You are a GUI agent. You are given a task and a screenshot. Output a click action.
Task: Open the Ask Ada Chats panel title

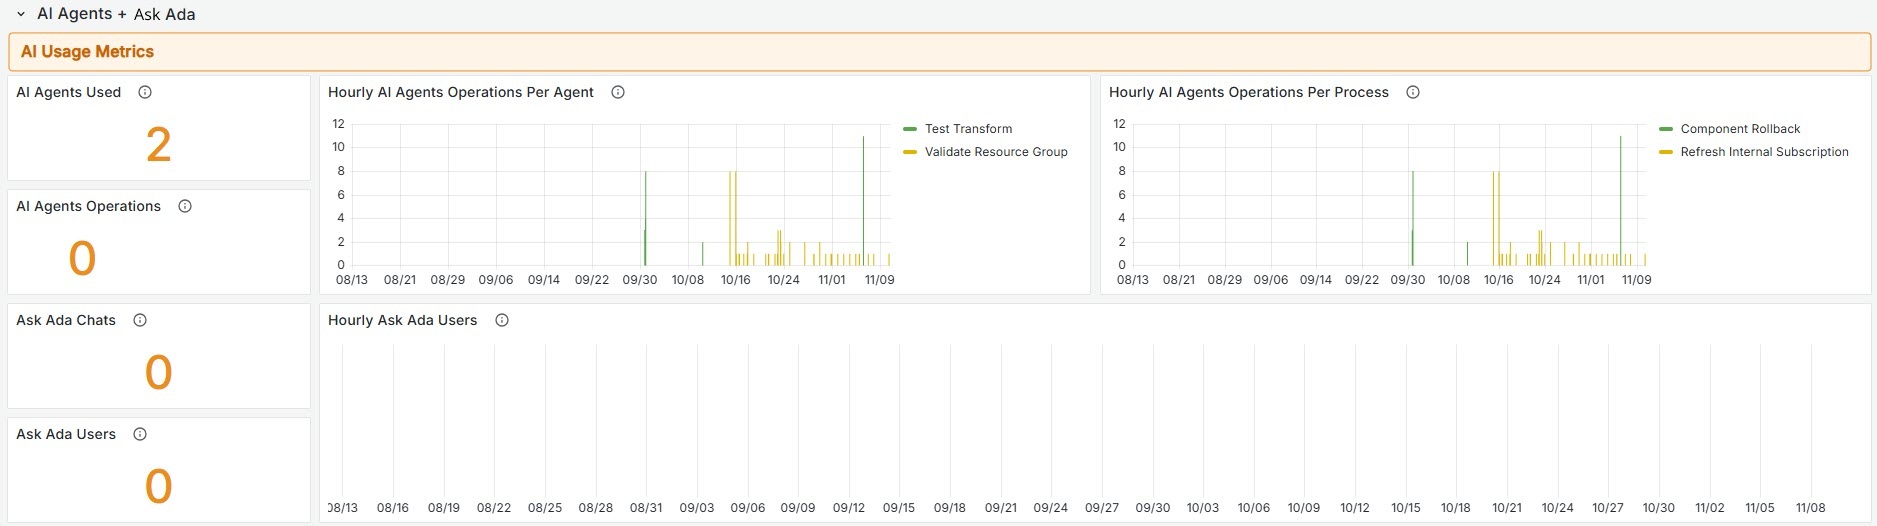66,320
